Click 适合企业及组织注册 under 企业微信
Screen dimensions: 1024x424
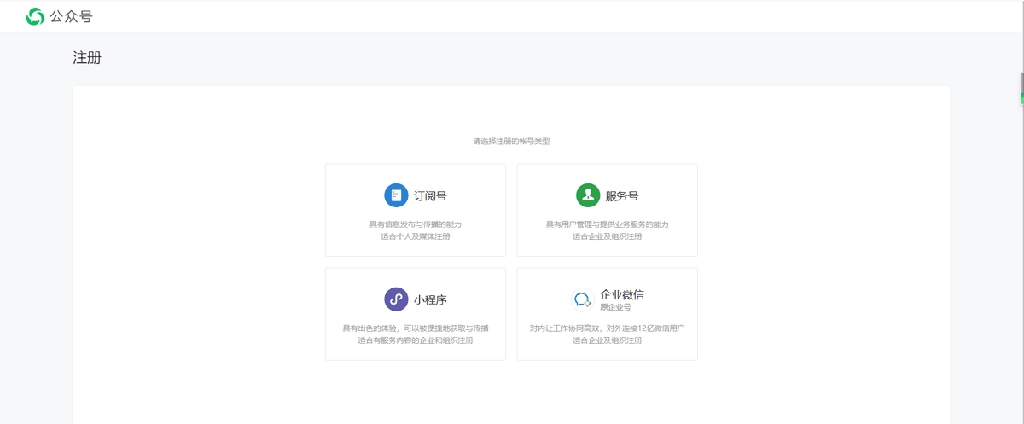click(x=607, y=340)
